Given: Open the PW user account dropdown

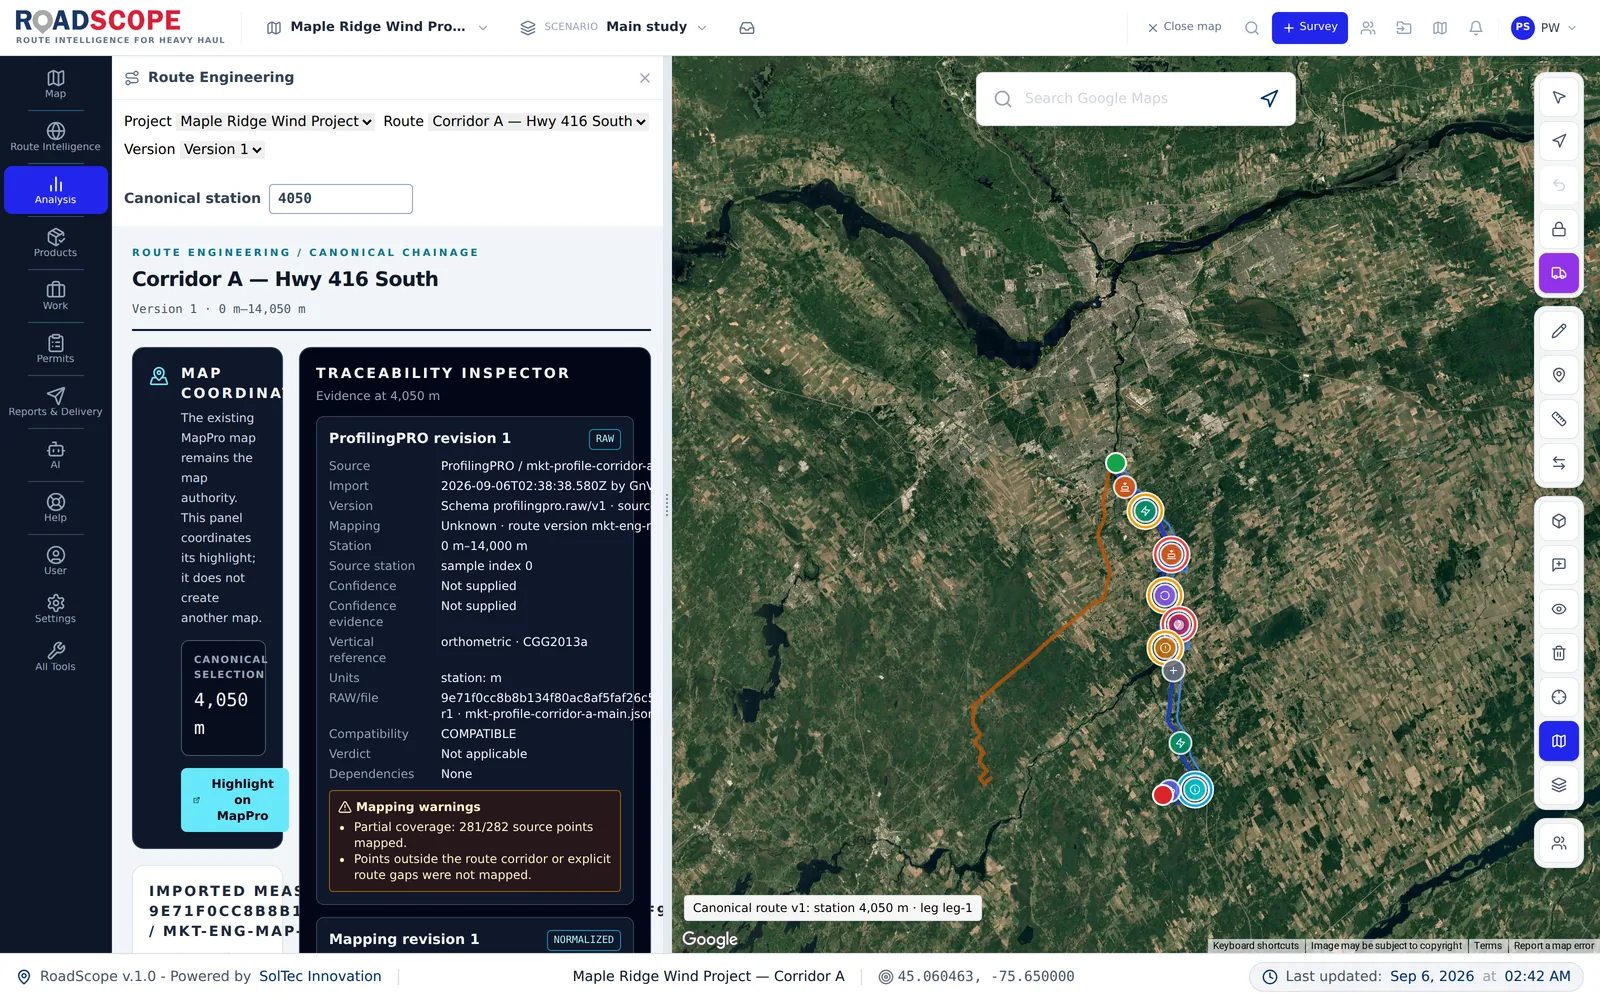Looking at the screenshot, I should point(1544,28).
